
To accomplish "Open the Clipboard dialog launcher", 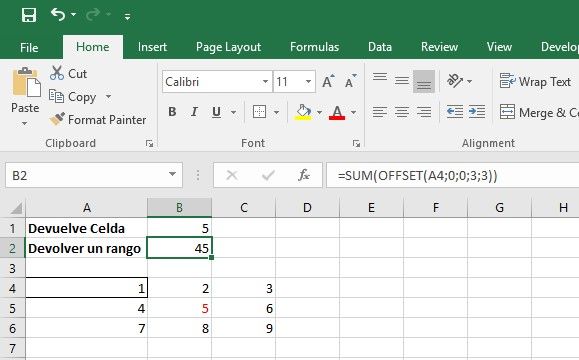I will point(149,143).
